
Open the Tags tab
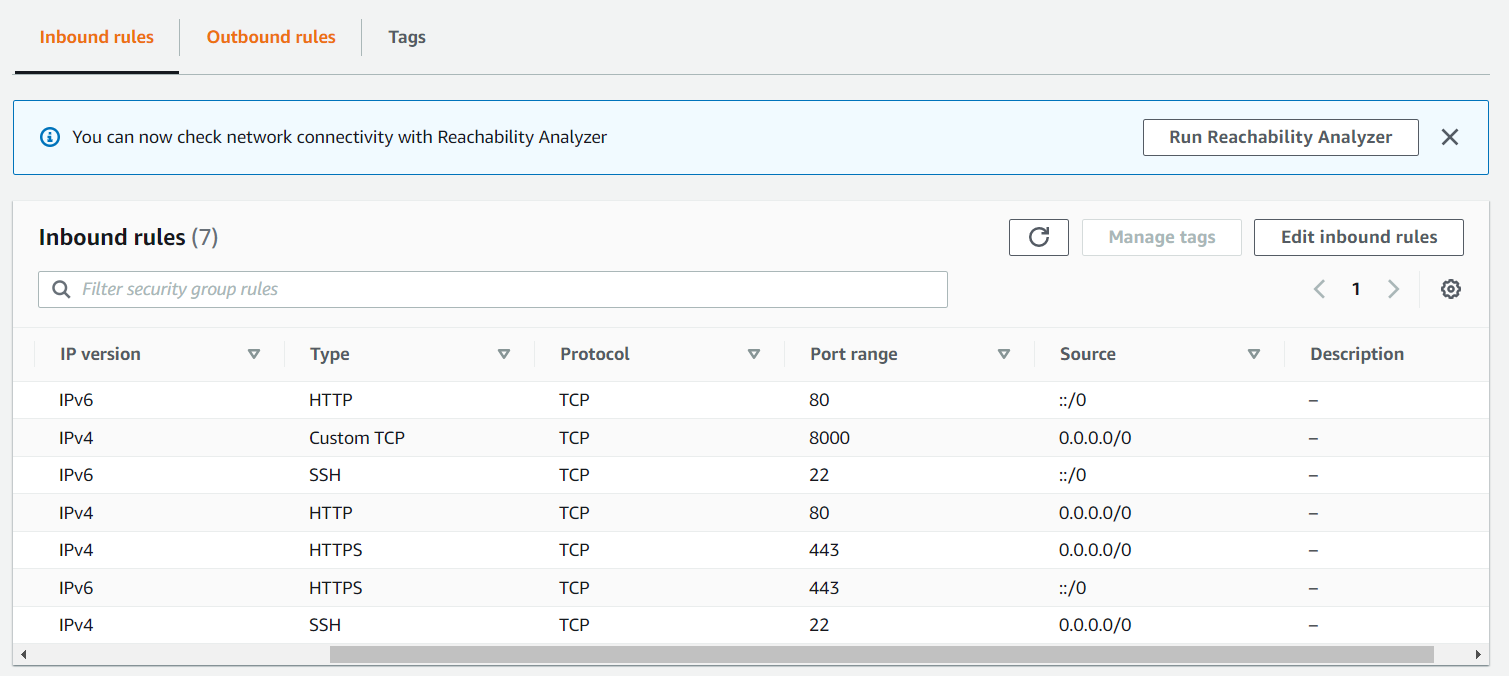407,37
